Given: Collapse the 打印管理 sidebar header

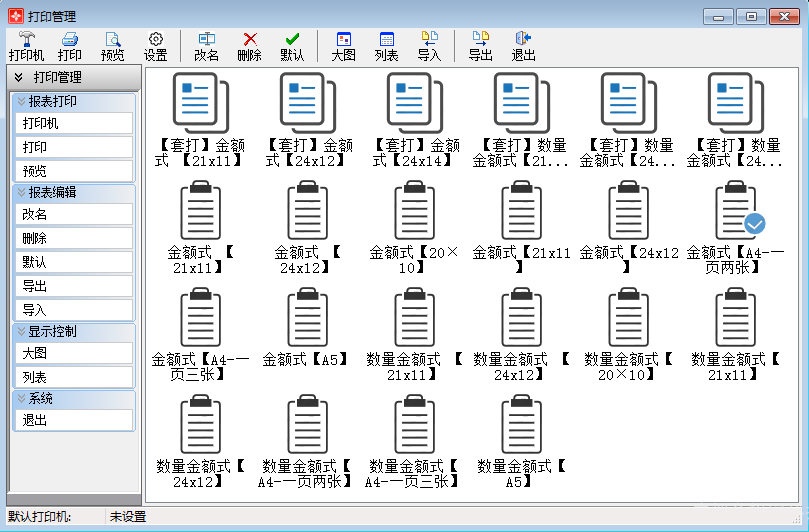Looking at the screenshot, I should tap(18, 77).
